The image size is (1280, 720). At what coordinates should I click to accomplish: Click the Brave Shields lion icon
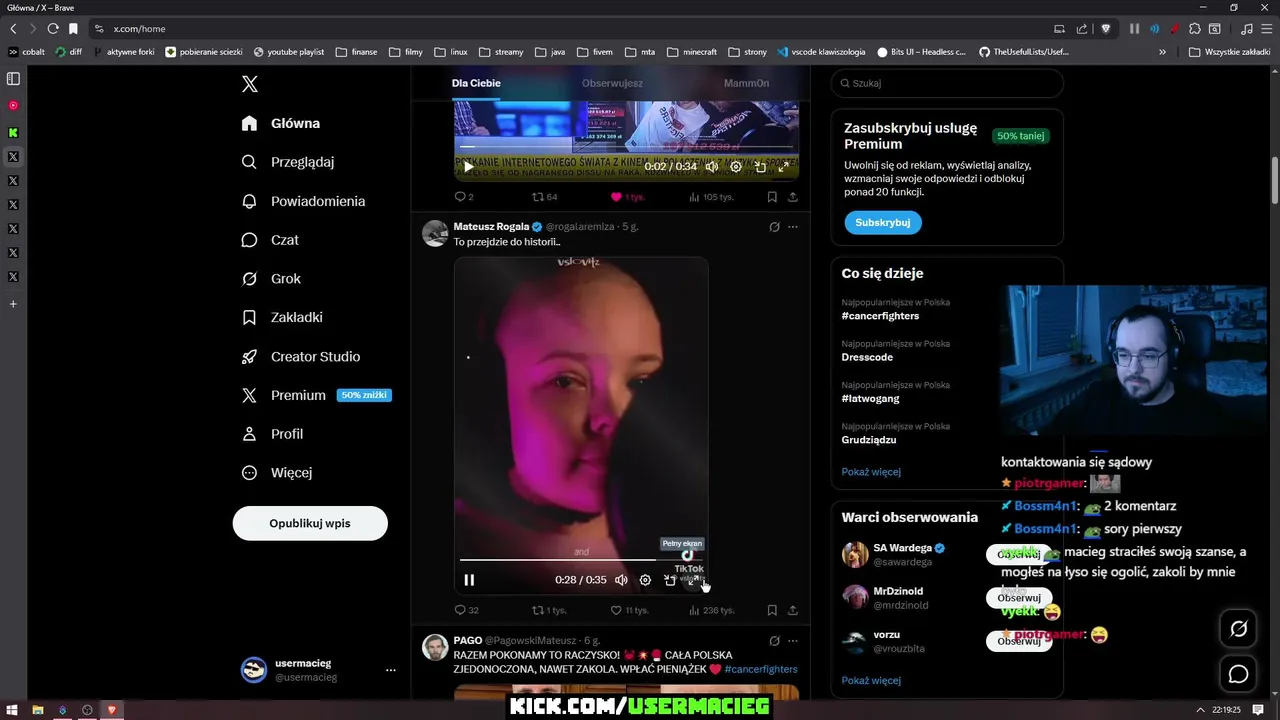pyautogui.click(x=1105, y=29)
